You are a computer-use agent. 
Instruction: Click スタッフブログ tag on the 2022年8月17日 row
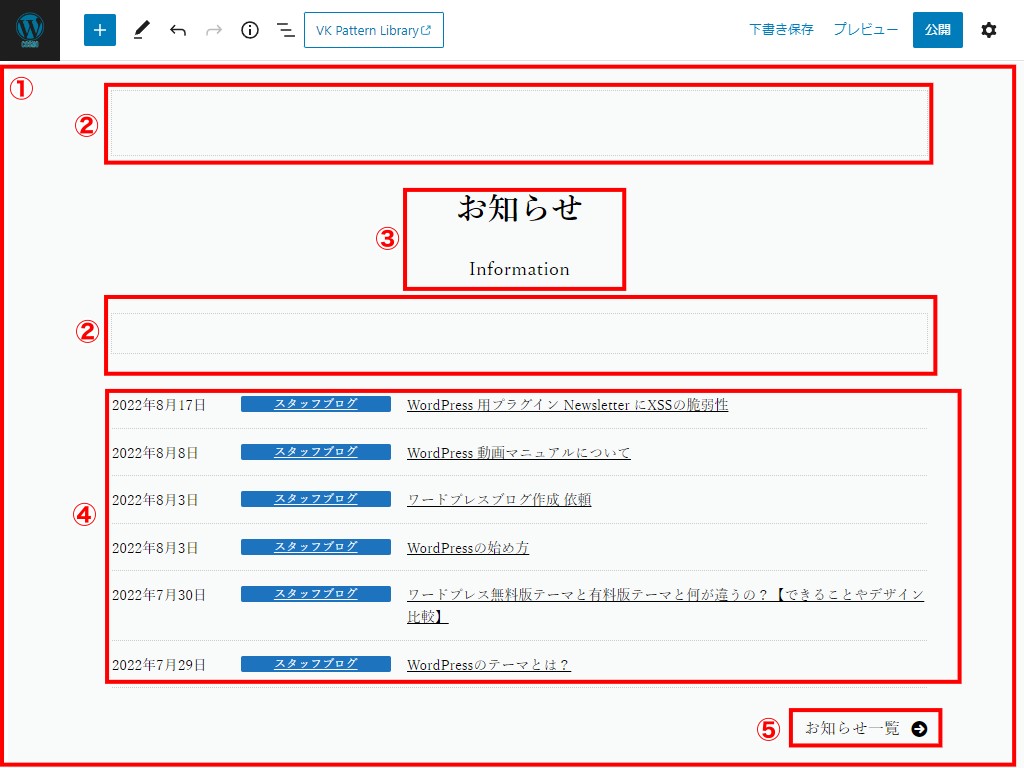315,404
